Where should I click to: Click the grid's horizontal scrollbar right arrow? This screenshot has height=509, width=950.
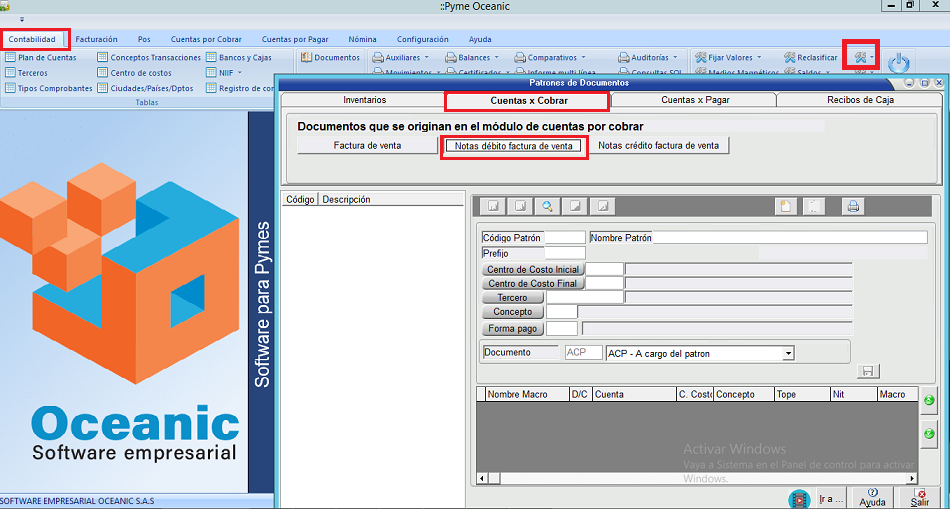point(904,478)
